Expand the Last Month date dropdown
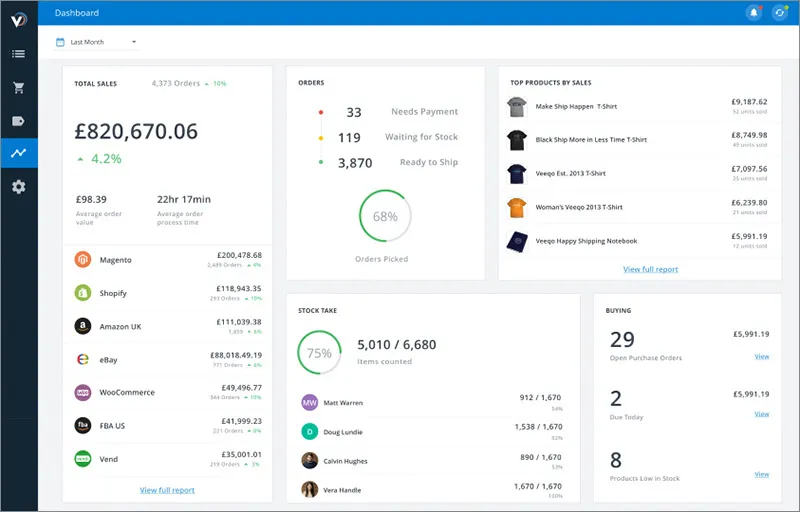The height and width of the screenshot is (512, 800). 97,42
